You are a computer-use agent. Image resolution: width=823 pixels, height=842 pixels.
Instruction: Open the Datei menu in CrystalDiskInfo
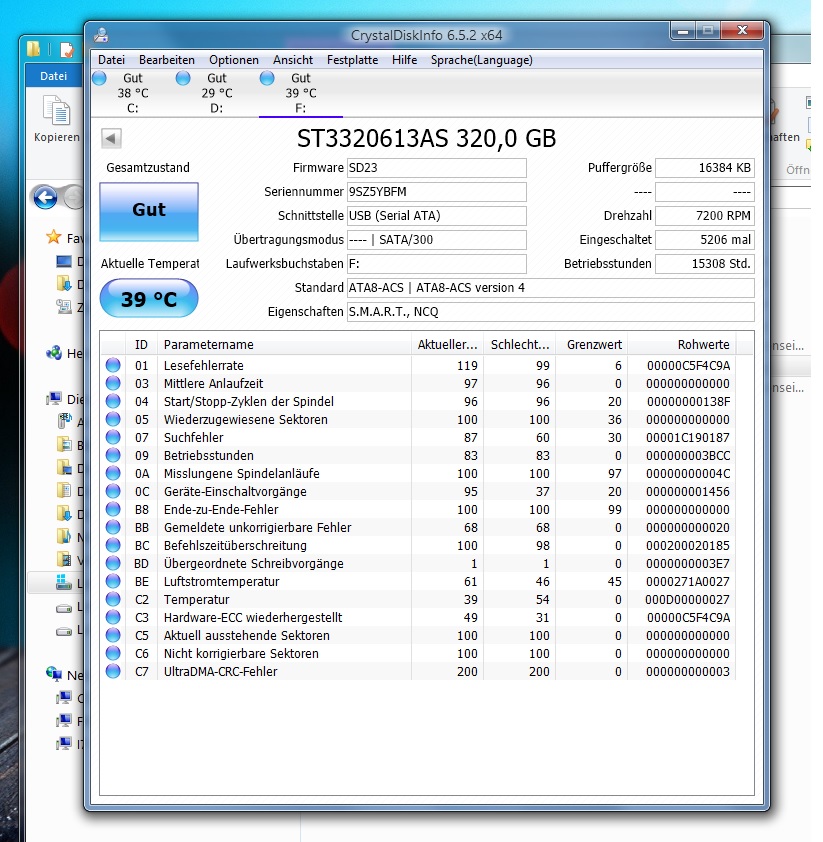[x=111, y=60]
